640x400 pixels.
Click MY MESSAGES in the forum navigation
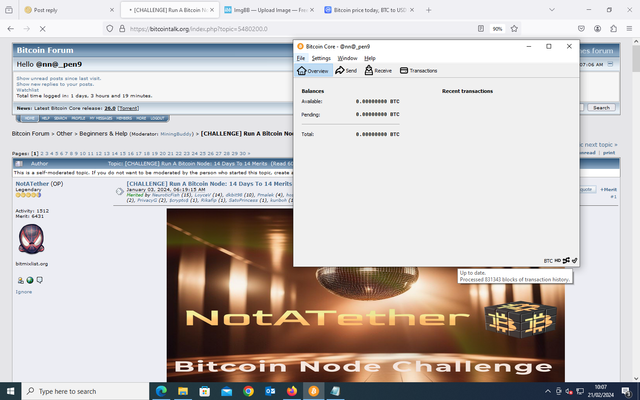click(x=100, y=118)
